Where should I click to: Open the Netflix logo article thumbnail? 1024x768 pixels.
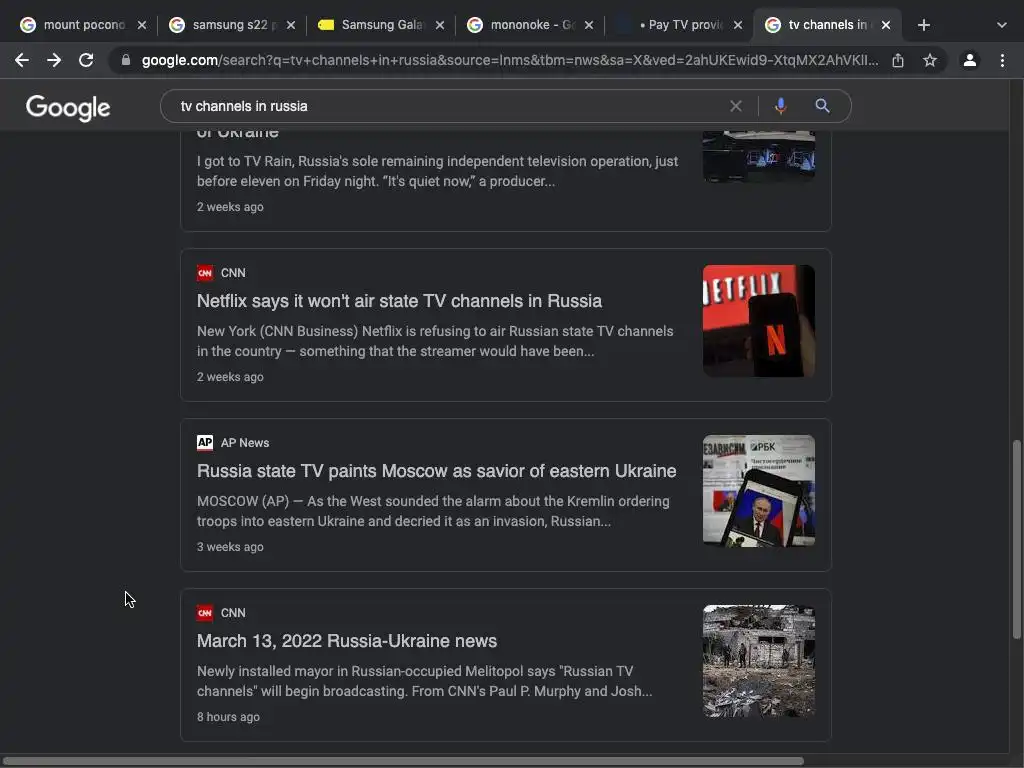pos(759,321)
